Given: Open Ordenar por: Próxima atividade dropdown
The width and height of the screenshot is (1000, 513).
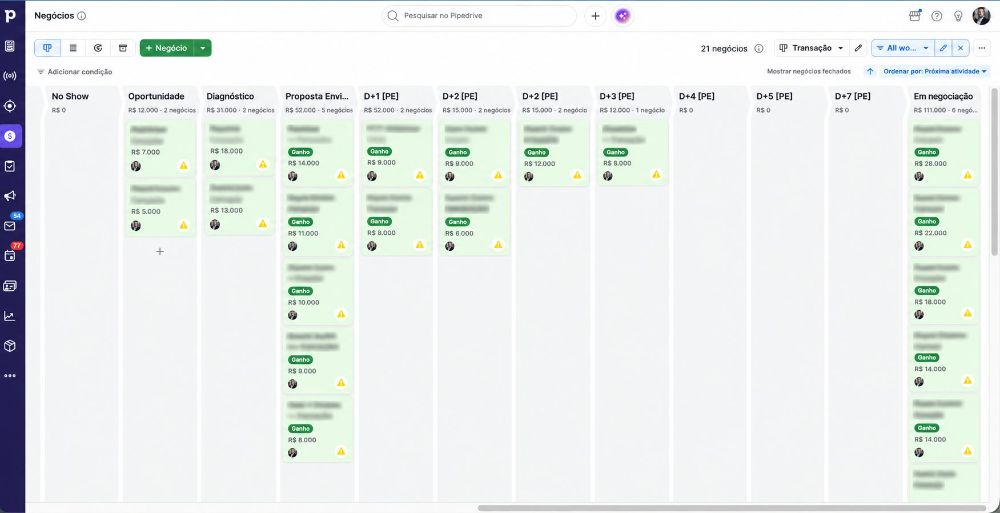Looking at the screenshot, I should tap(935, 71).
